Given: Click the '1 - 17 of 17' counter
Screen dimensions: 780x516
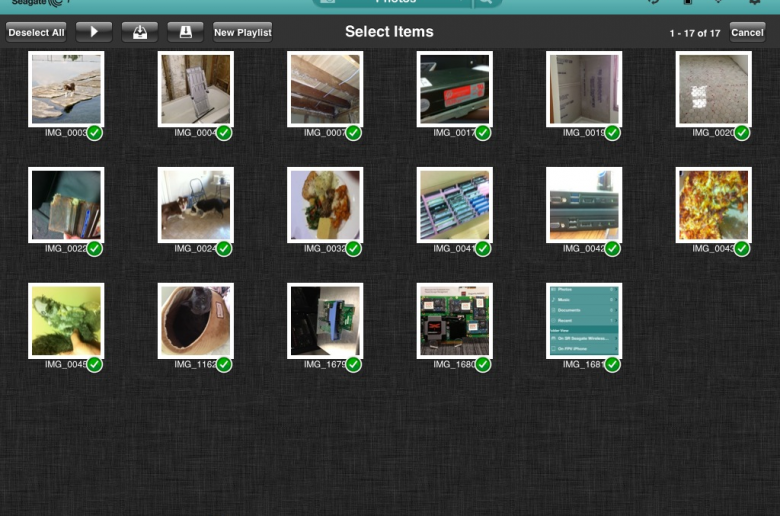Looking at the screenshot, I should point(694,33).
